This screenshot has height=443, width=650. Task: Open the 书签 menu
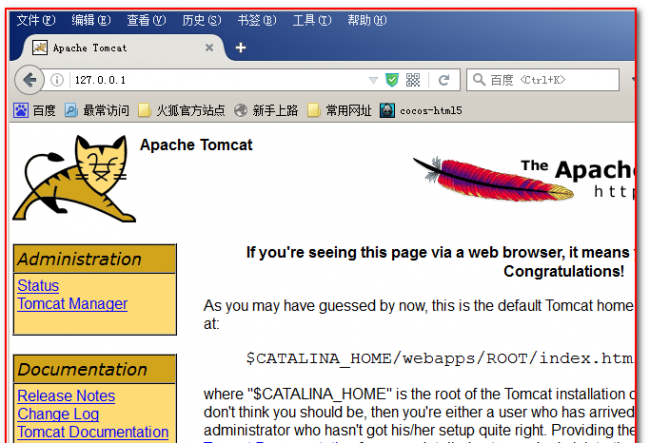click(x=257, y=20)
